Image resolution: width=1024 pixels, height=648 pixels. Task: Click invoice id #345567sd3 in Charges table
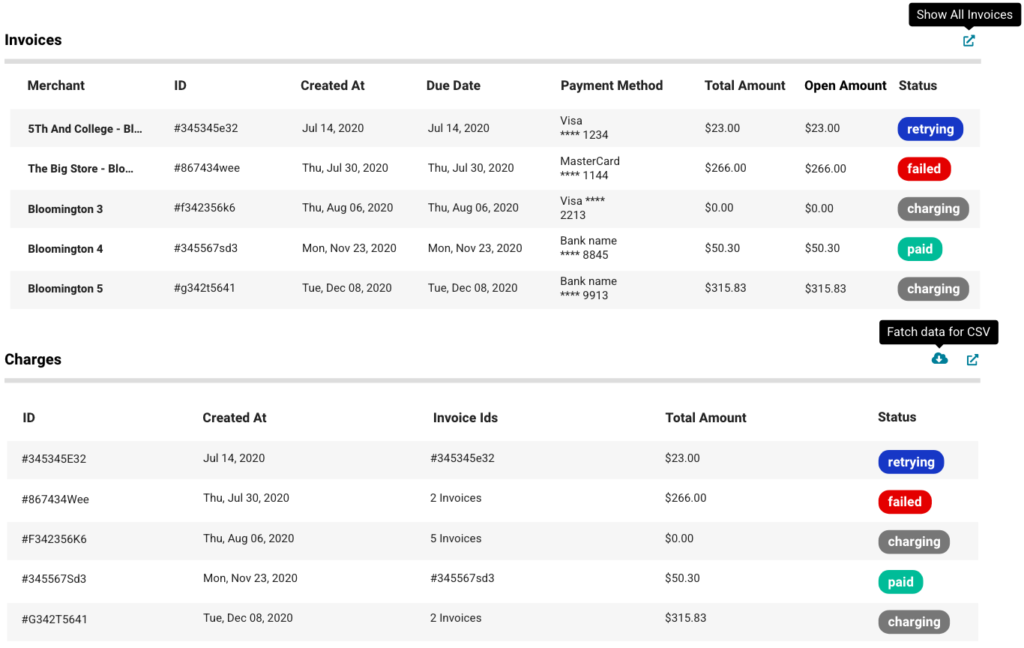(462, 578)
